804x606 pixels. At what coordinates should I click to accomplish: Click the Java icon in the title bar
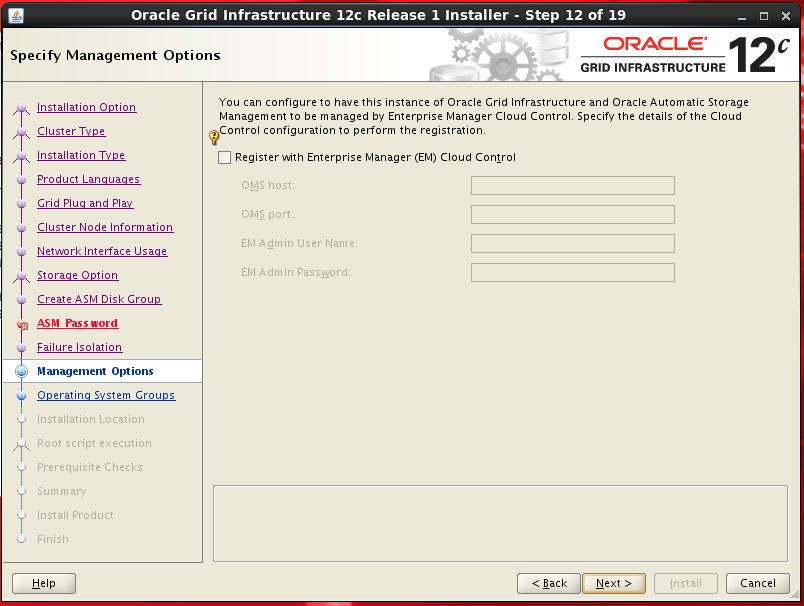16,15
